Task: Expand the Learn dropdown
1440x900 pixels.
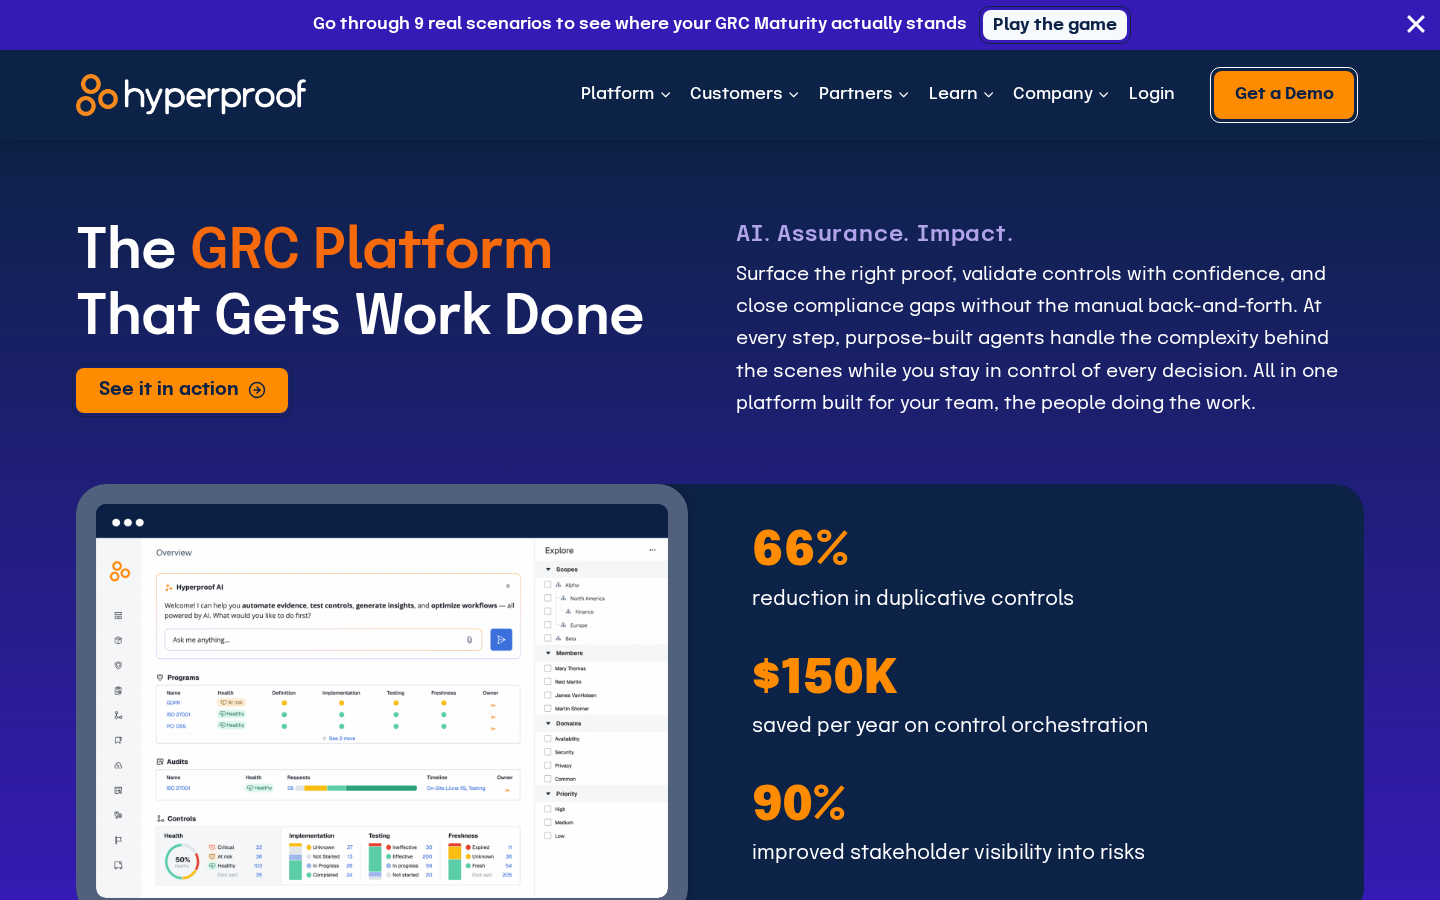Action: (x=961, y=93)
